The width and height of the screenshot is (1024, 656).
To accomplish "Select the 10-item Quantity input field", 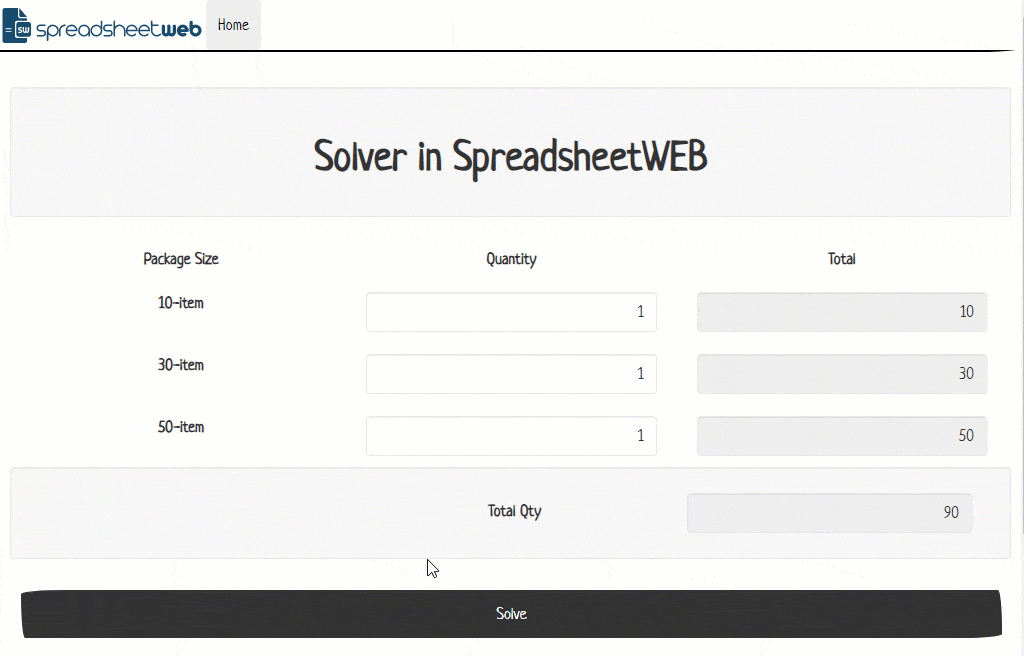I will coord(511,312).
